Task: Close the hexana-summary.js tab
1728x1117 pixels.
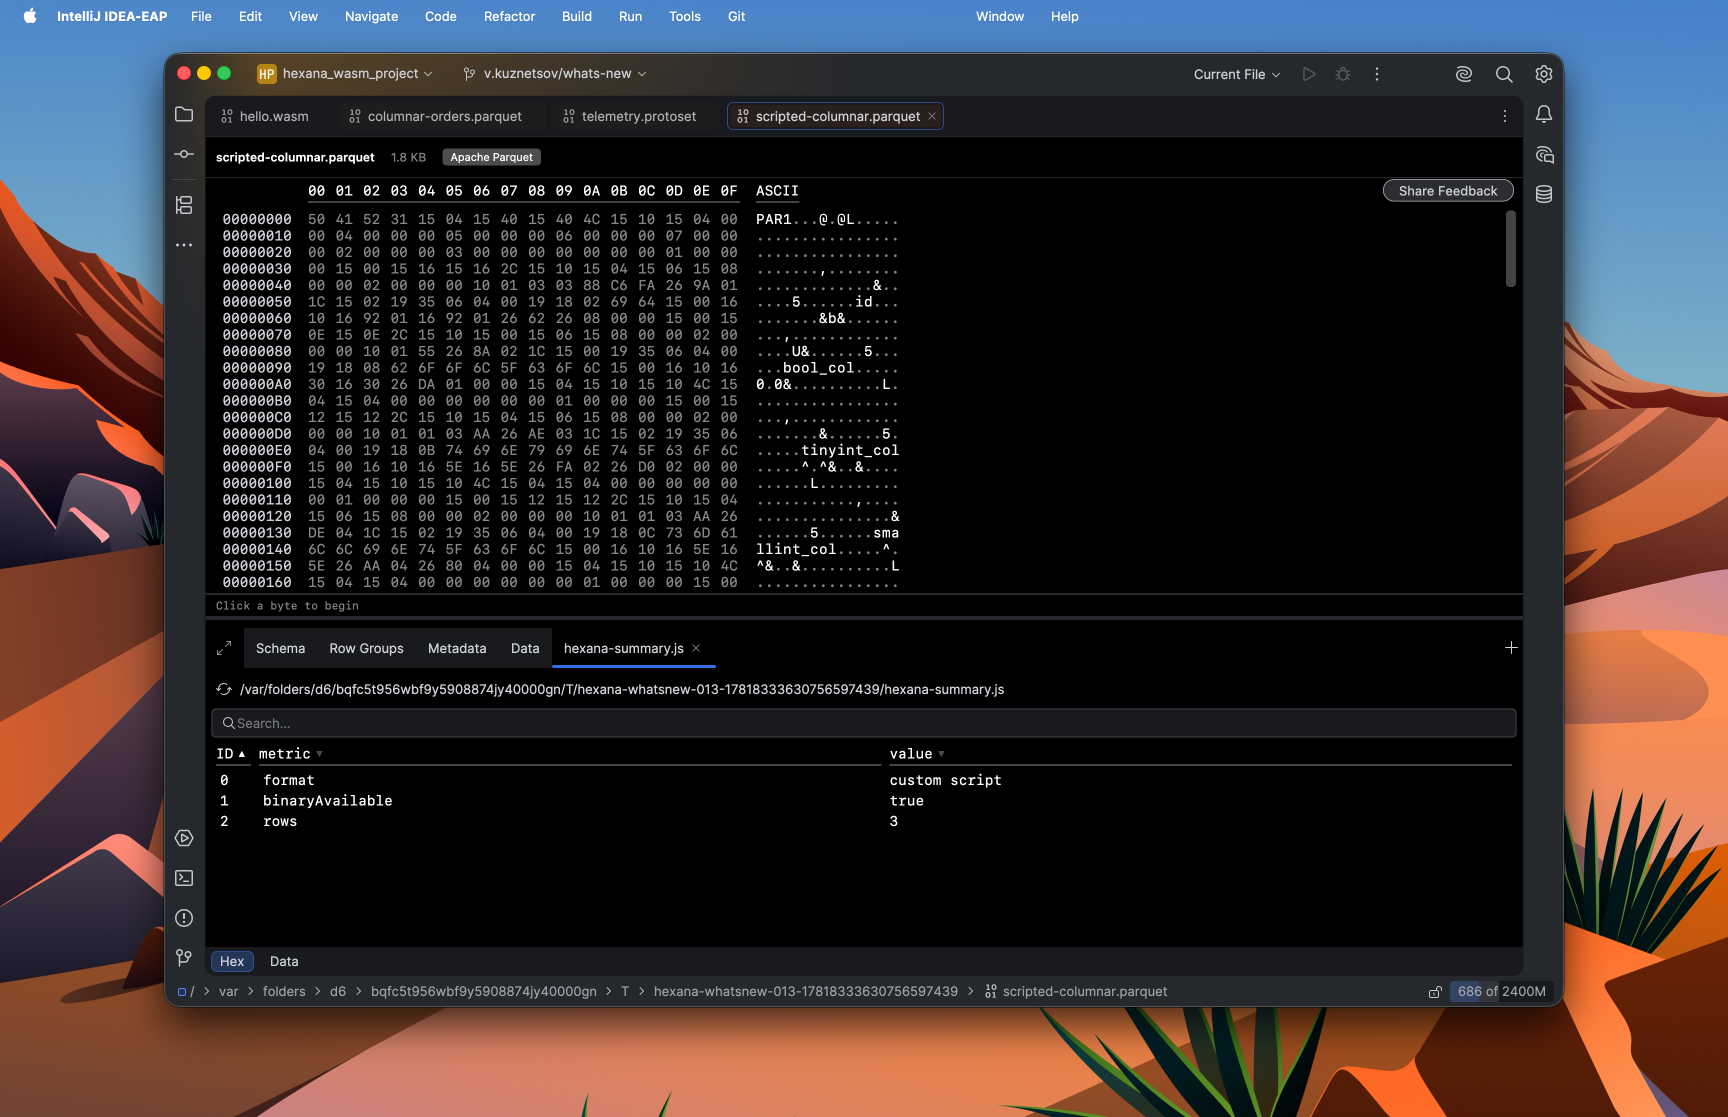Action: (696, 648)
